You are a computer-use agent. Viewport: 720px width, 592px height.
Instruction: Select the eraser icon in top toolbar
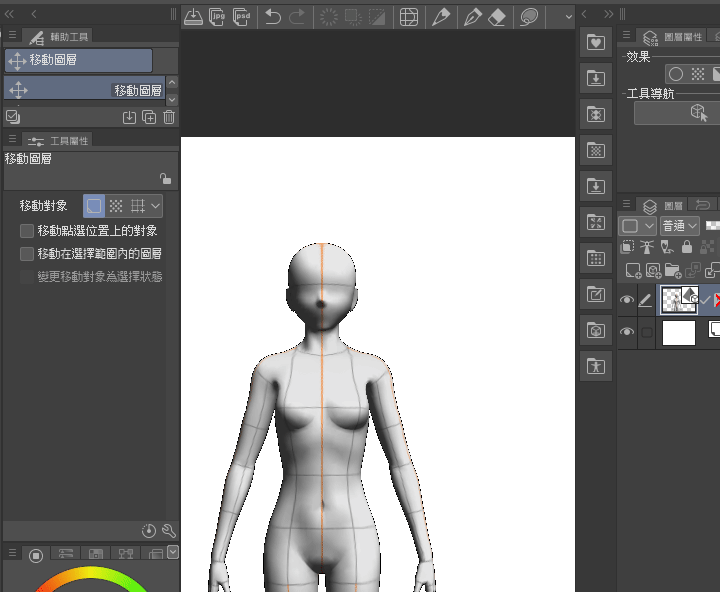pos(497,17)
